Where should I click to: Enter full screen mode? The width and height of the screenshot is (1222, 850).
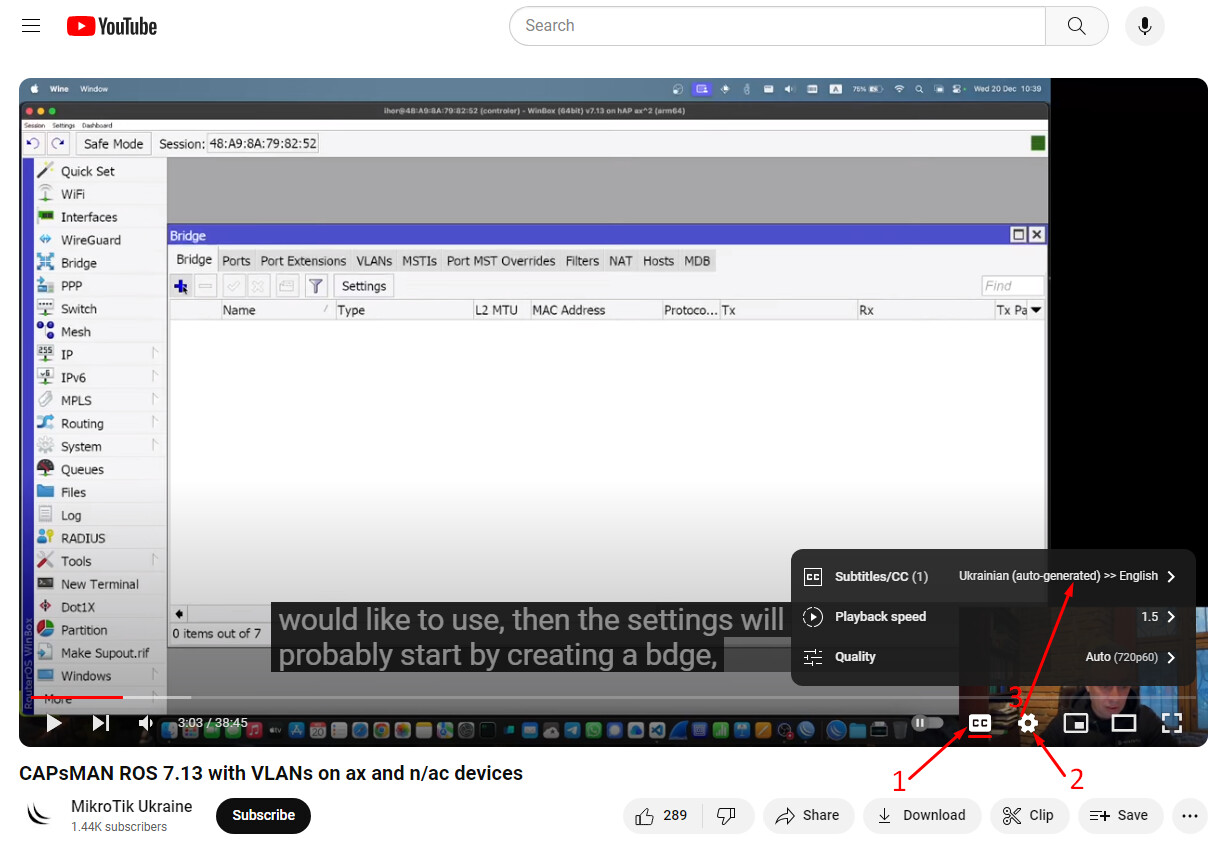click(x=1172, y=723)
